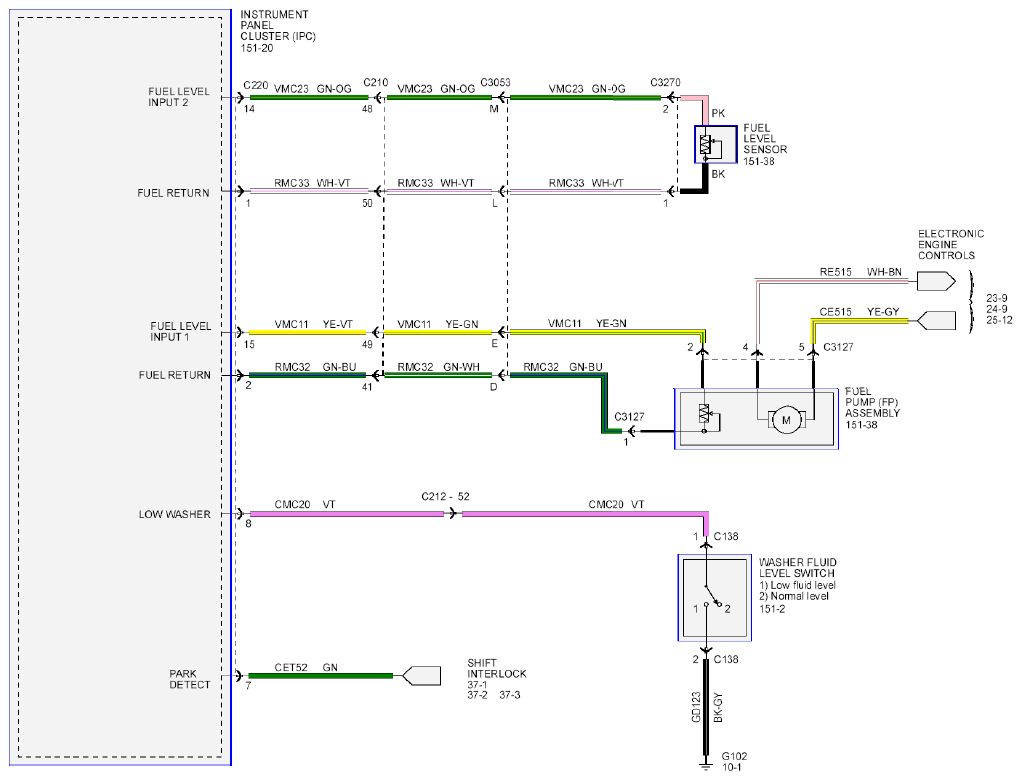Click the C3270 connector label

pyautogui.click(x=665, y=83)
